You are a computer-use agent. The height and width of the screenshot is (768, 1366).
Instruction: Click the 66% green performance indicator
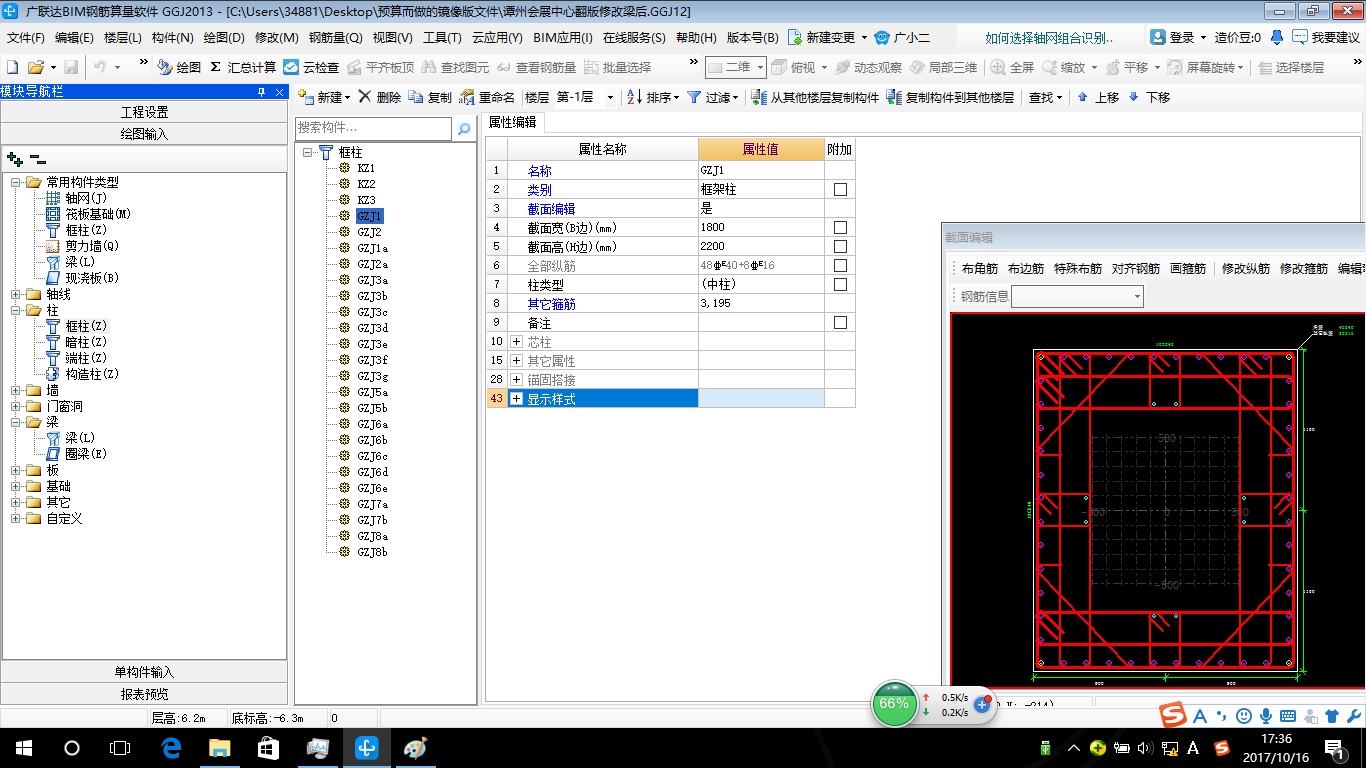894,704
